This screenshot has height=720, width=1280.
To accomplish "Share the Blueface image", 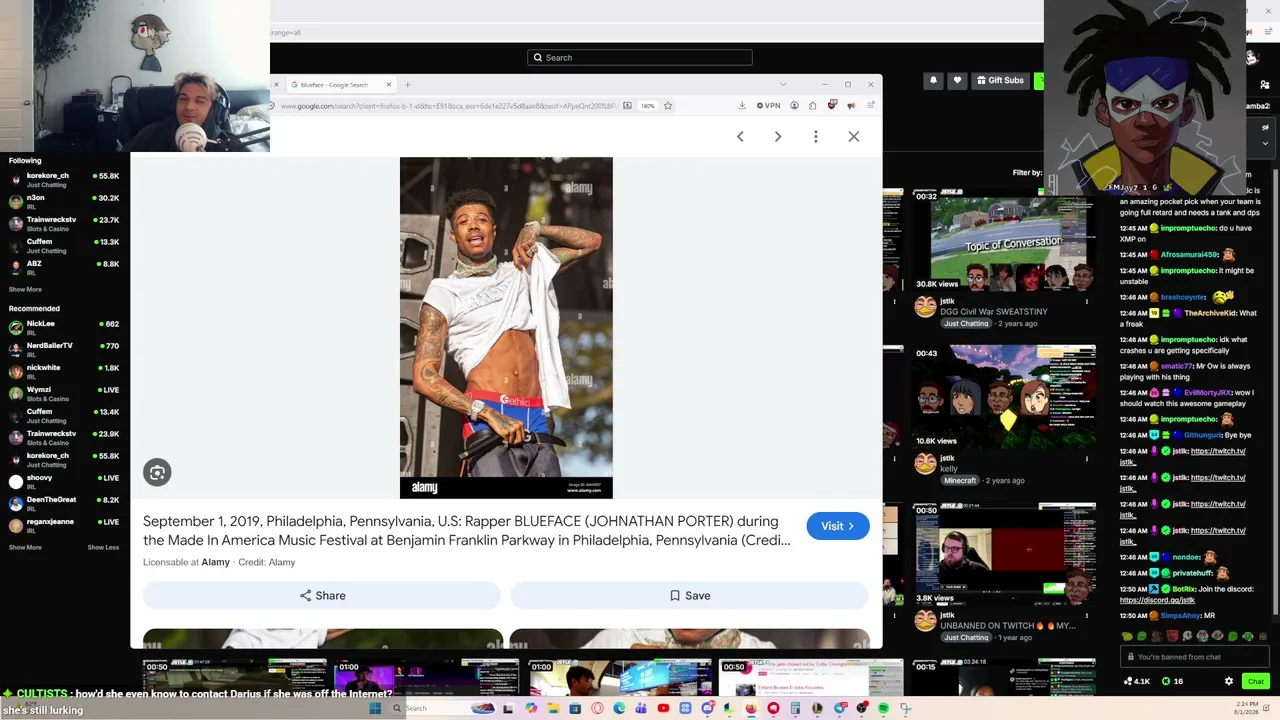I will tap(323, 595).
